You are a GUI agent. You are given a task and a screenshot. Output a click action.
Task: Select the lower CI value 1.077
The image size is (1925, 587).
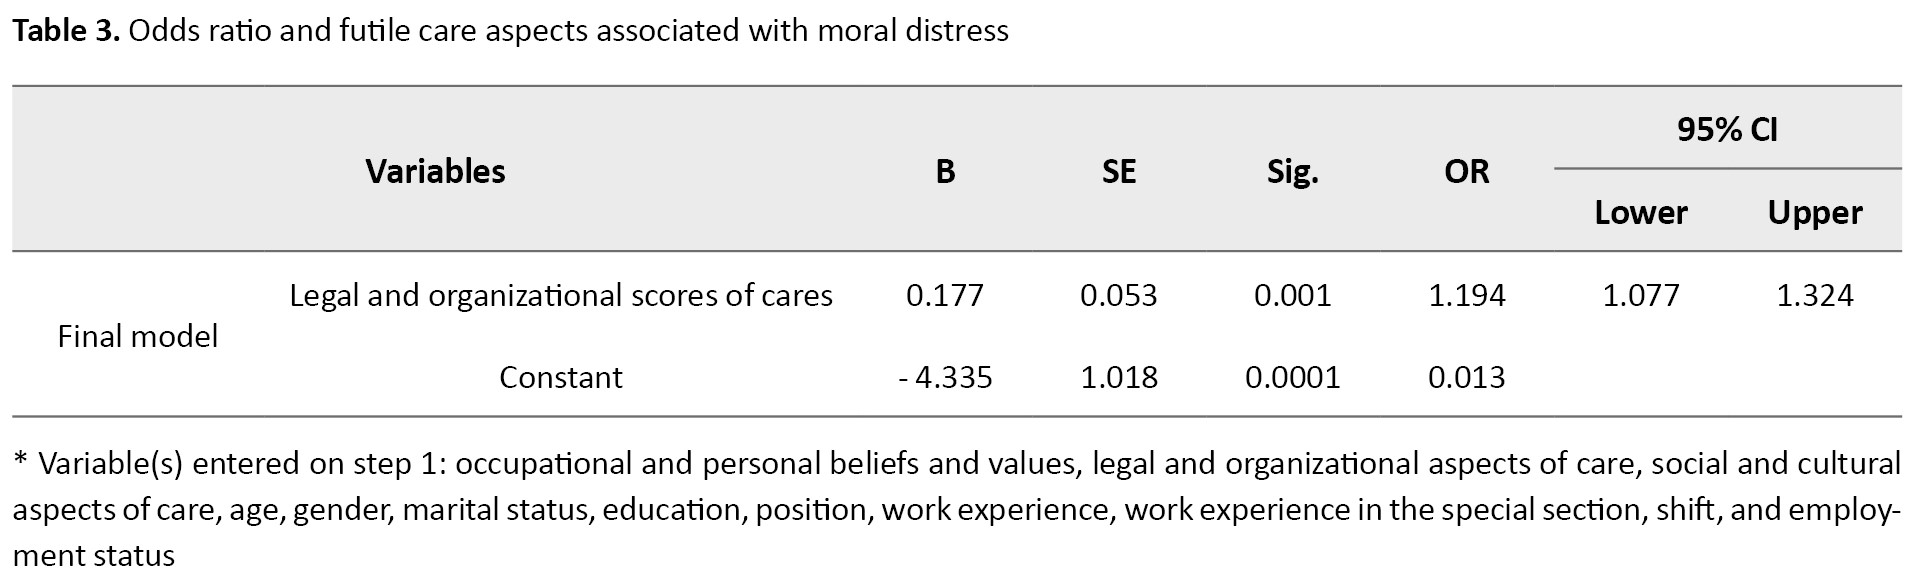(1640, 295)
